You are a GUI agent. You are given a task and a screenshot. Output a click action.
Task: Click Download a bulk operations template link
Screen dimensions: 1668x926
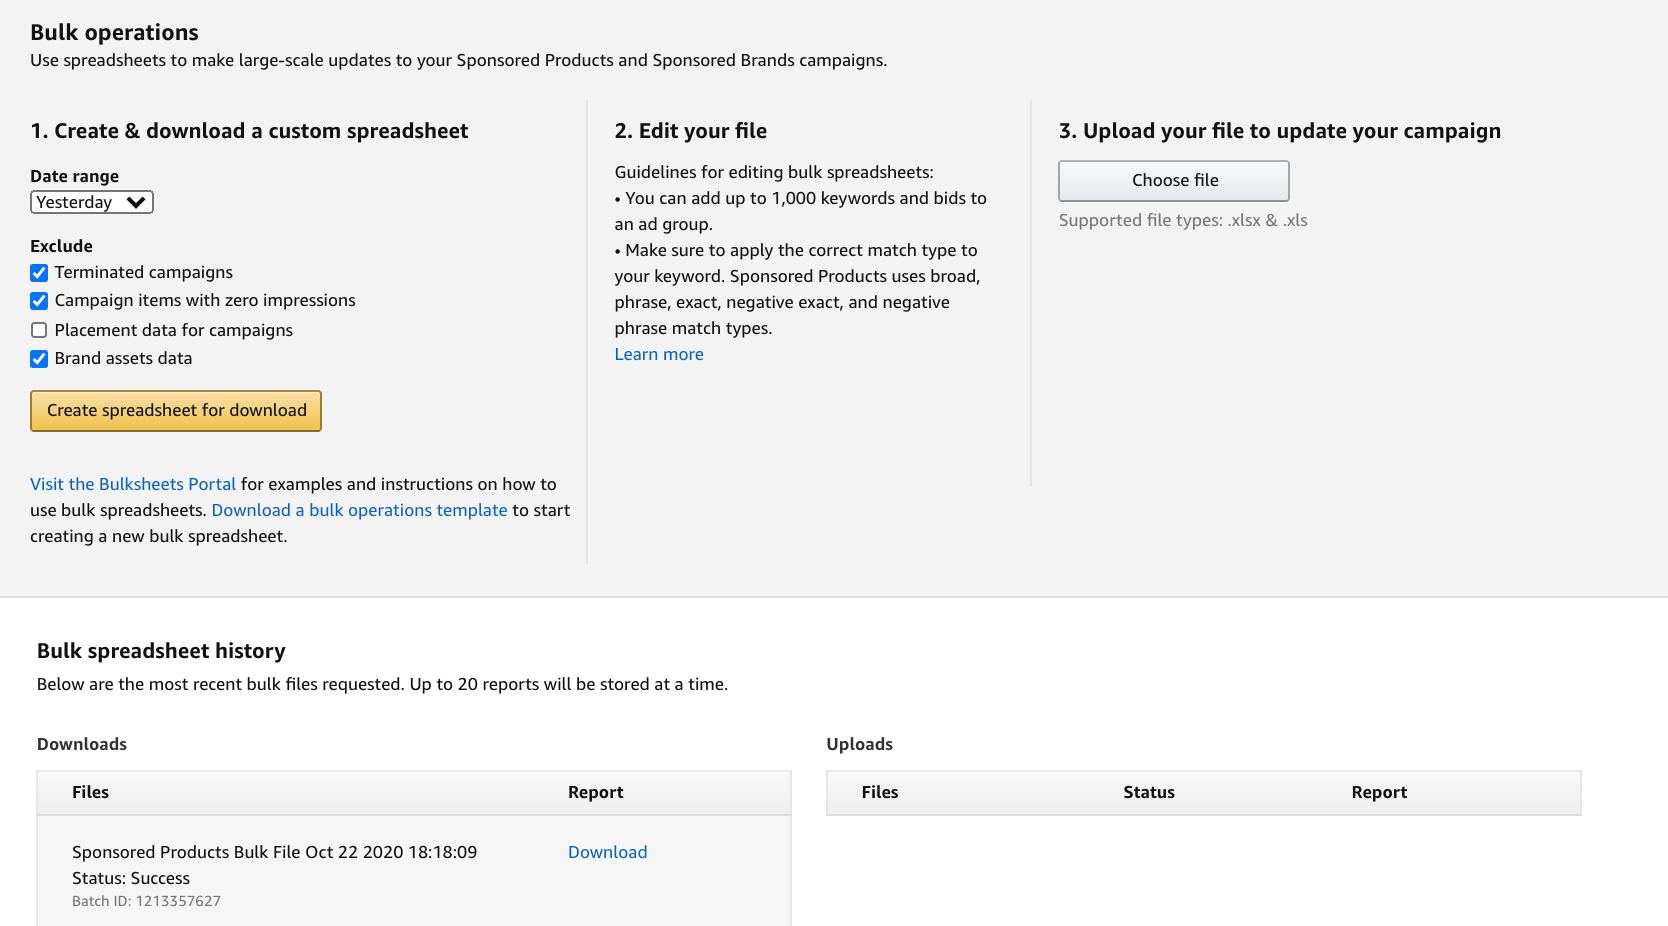pos(359,510)
